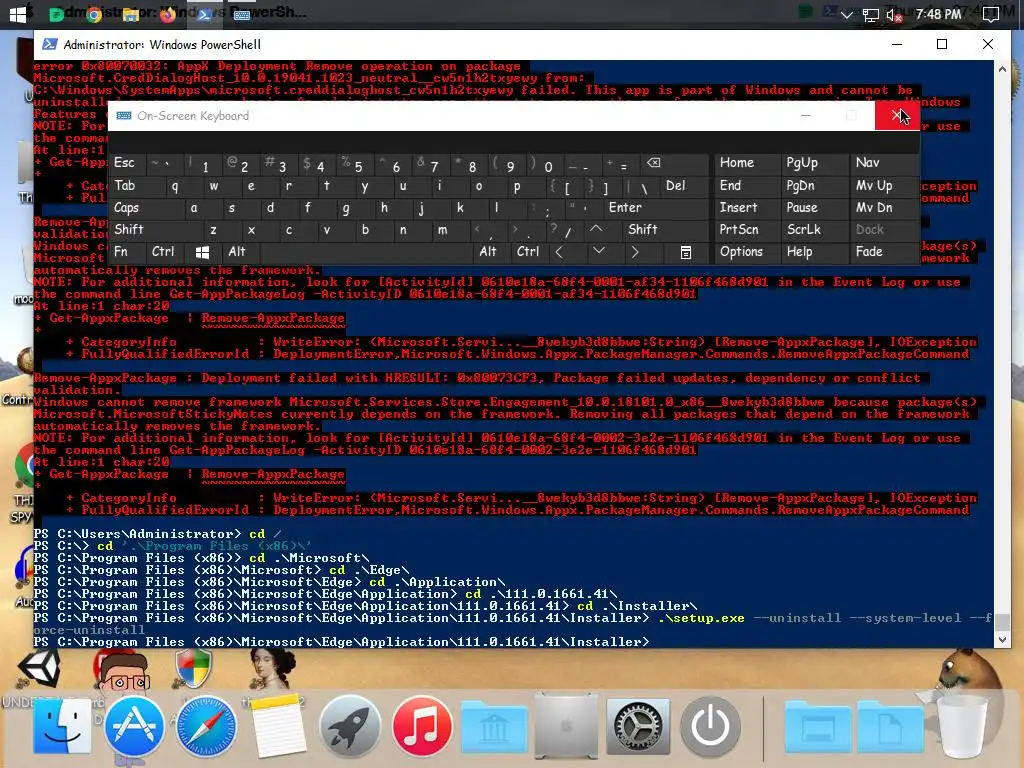Click the Windows logo key on keyboard
The height and width of the screenshot is (768, 1024).
(202, 252)
